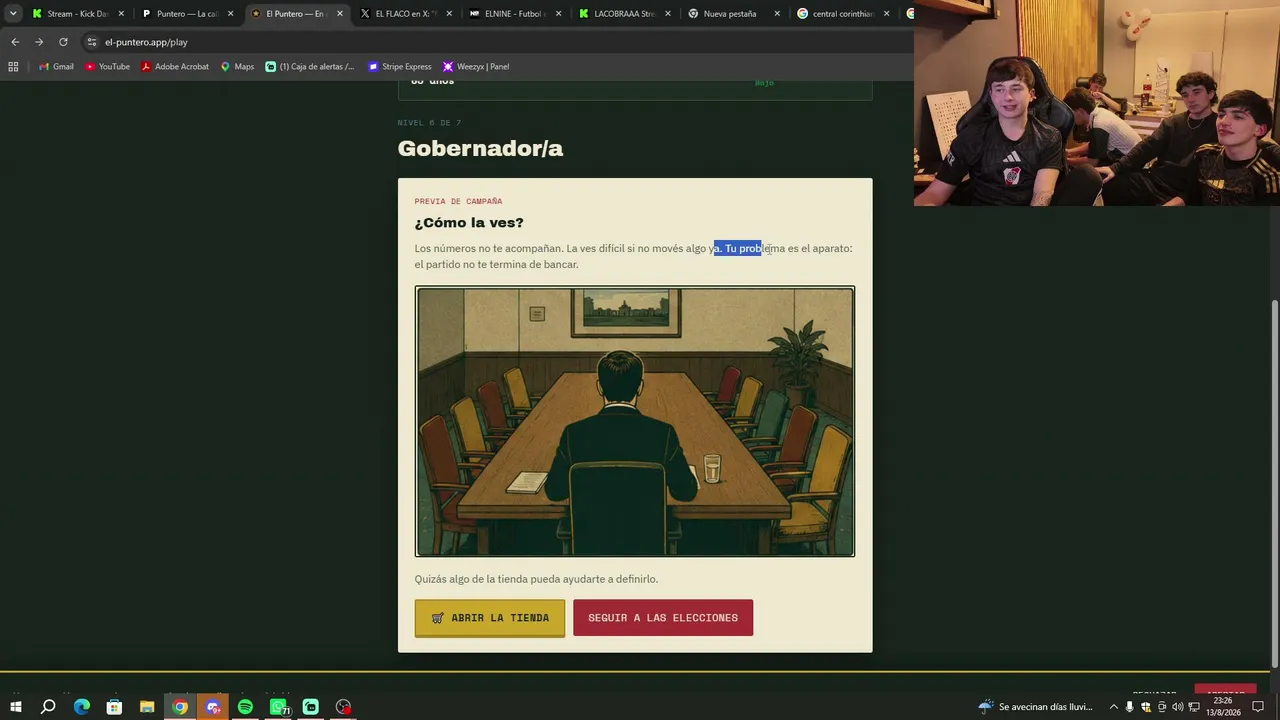Screen dimensions: 1280x720
Task: Go forward in browser history
Action: 39,42
